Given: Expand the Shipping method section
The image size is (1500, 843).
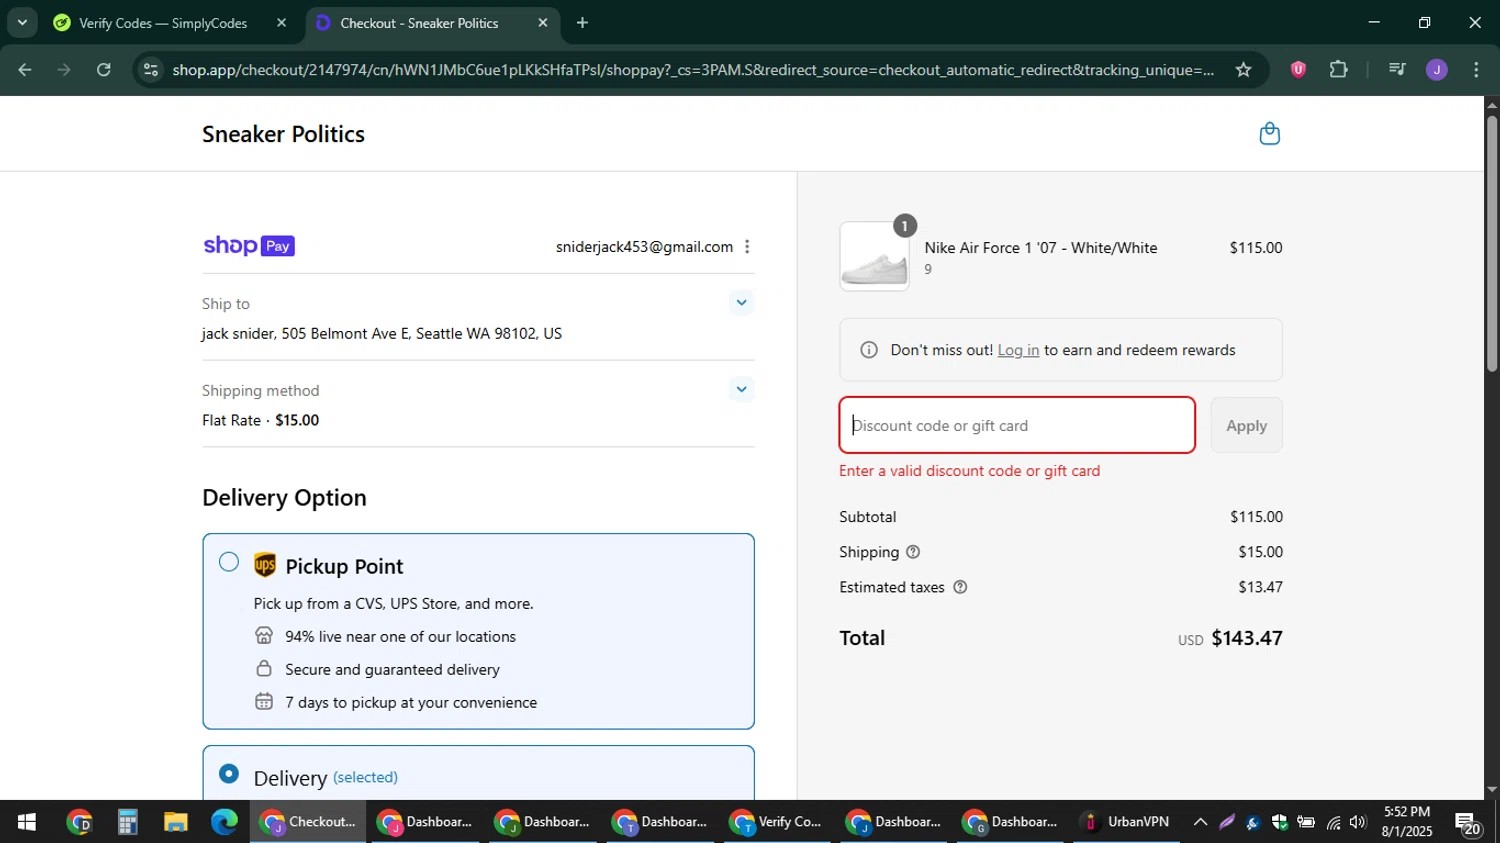Looking at the screenshot, I should coord(741,390).
